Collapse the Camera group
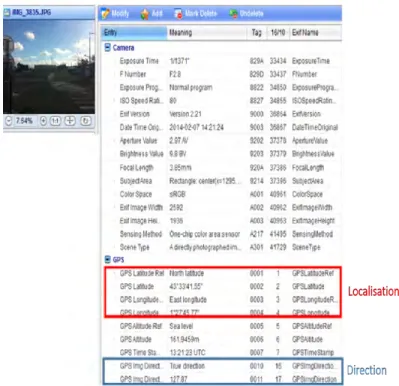 tap(108, 47)
